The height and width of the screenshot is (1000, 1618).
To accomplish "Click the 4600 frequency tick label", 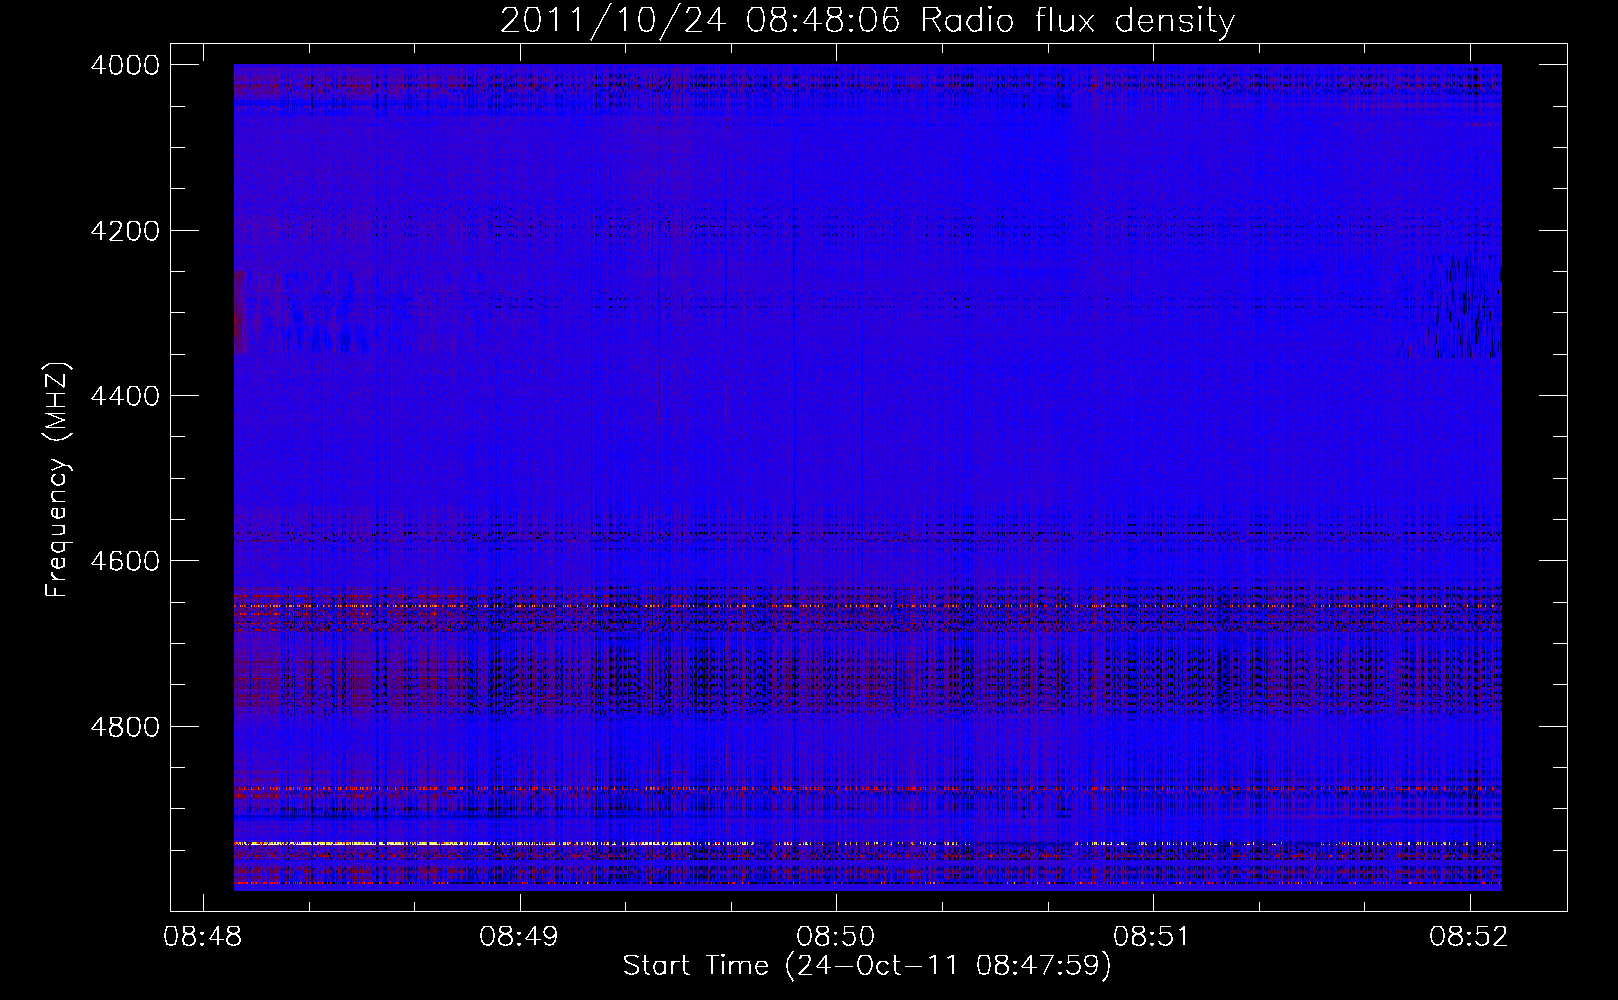I will (x=124, y=561).
